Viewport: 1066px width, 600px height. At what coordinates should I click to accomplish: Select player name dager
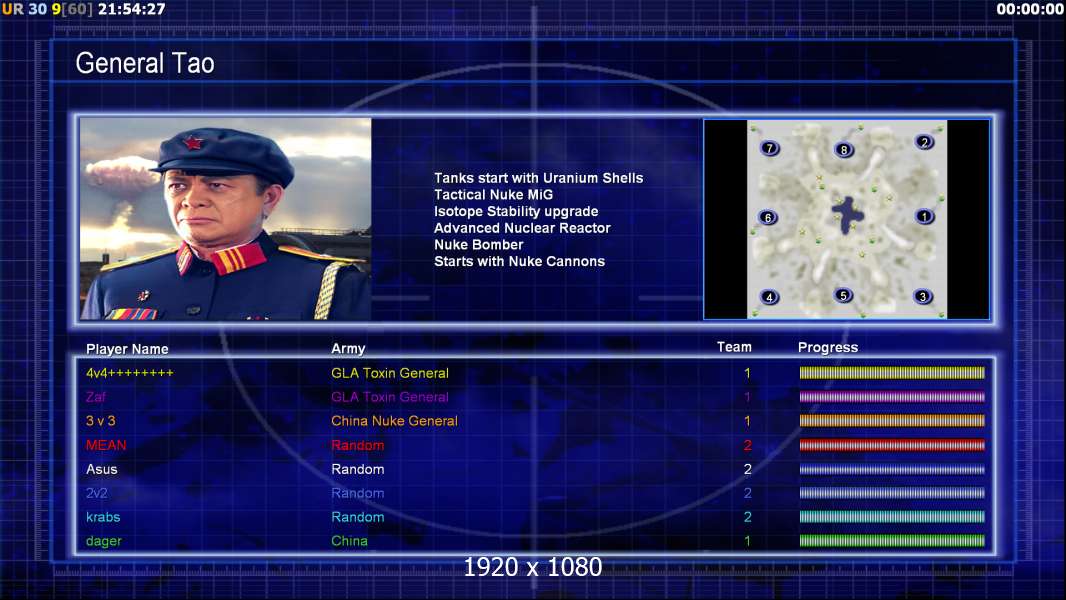[103, 542]
